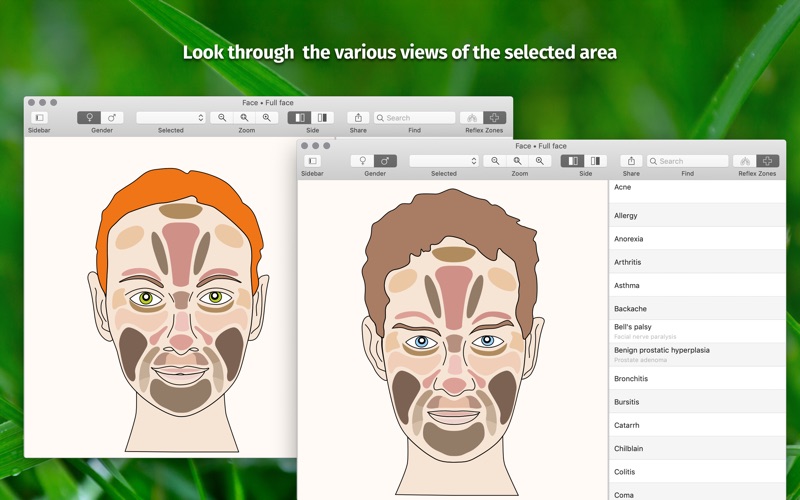The height and width of the screenshot is (500, 800).
Task: Select Catarrh in the disease list
Action: click(x=697, y=425)
